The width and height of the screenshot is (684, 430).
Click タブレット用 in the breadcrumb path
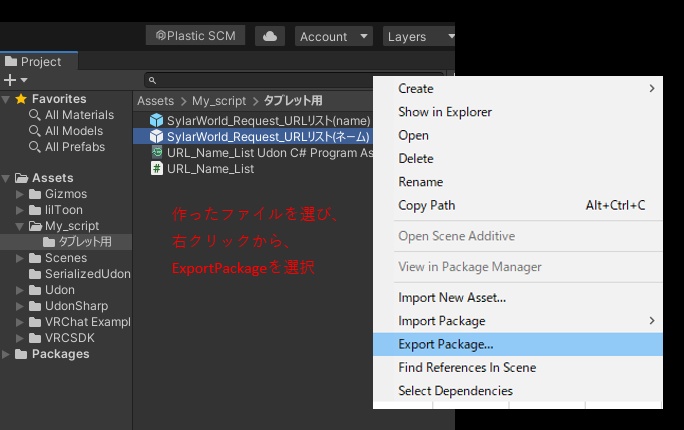(293, 101)
